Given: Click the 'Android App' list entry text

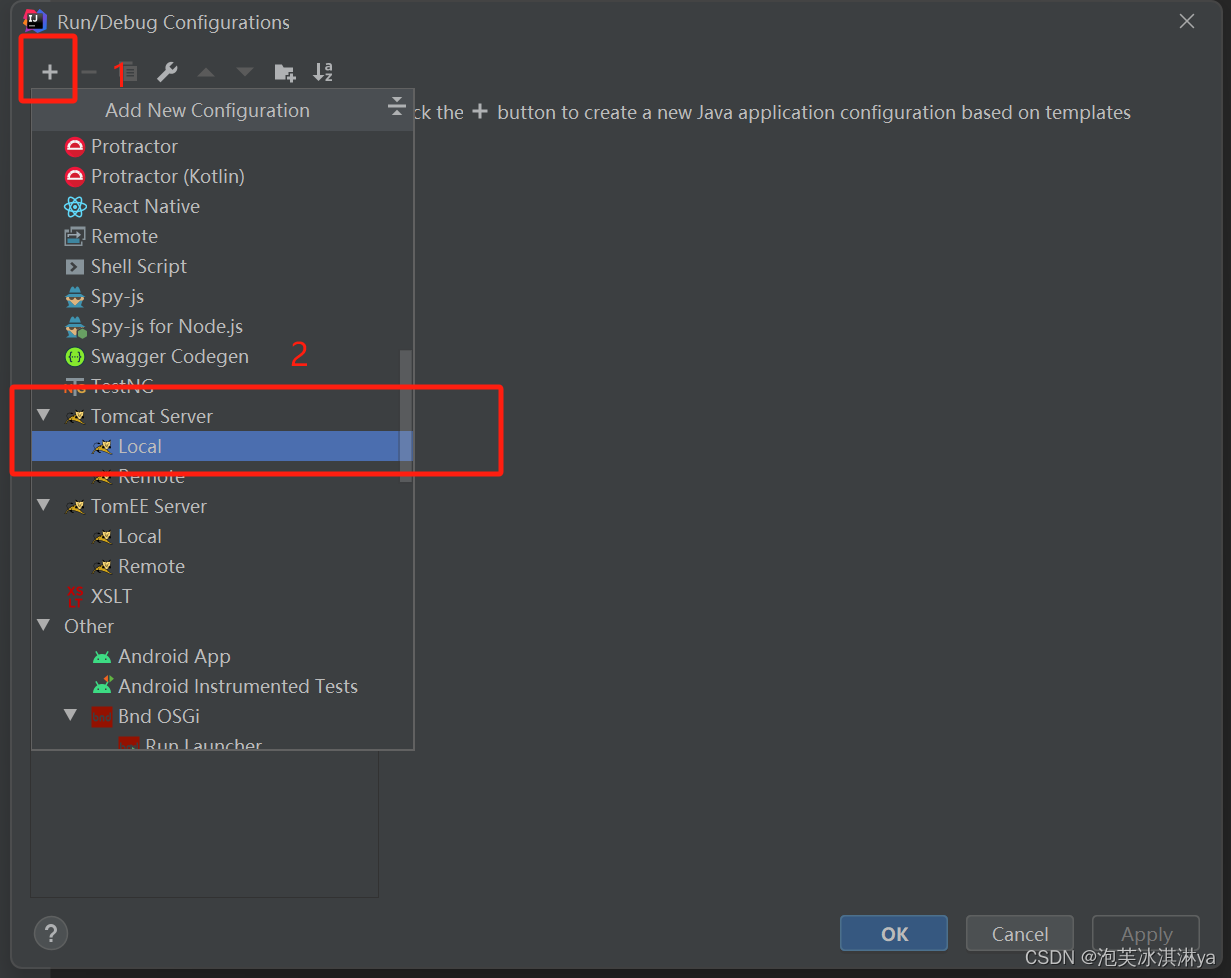Looking at the screenshot, I should click(x=174, y=656).
